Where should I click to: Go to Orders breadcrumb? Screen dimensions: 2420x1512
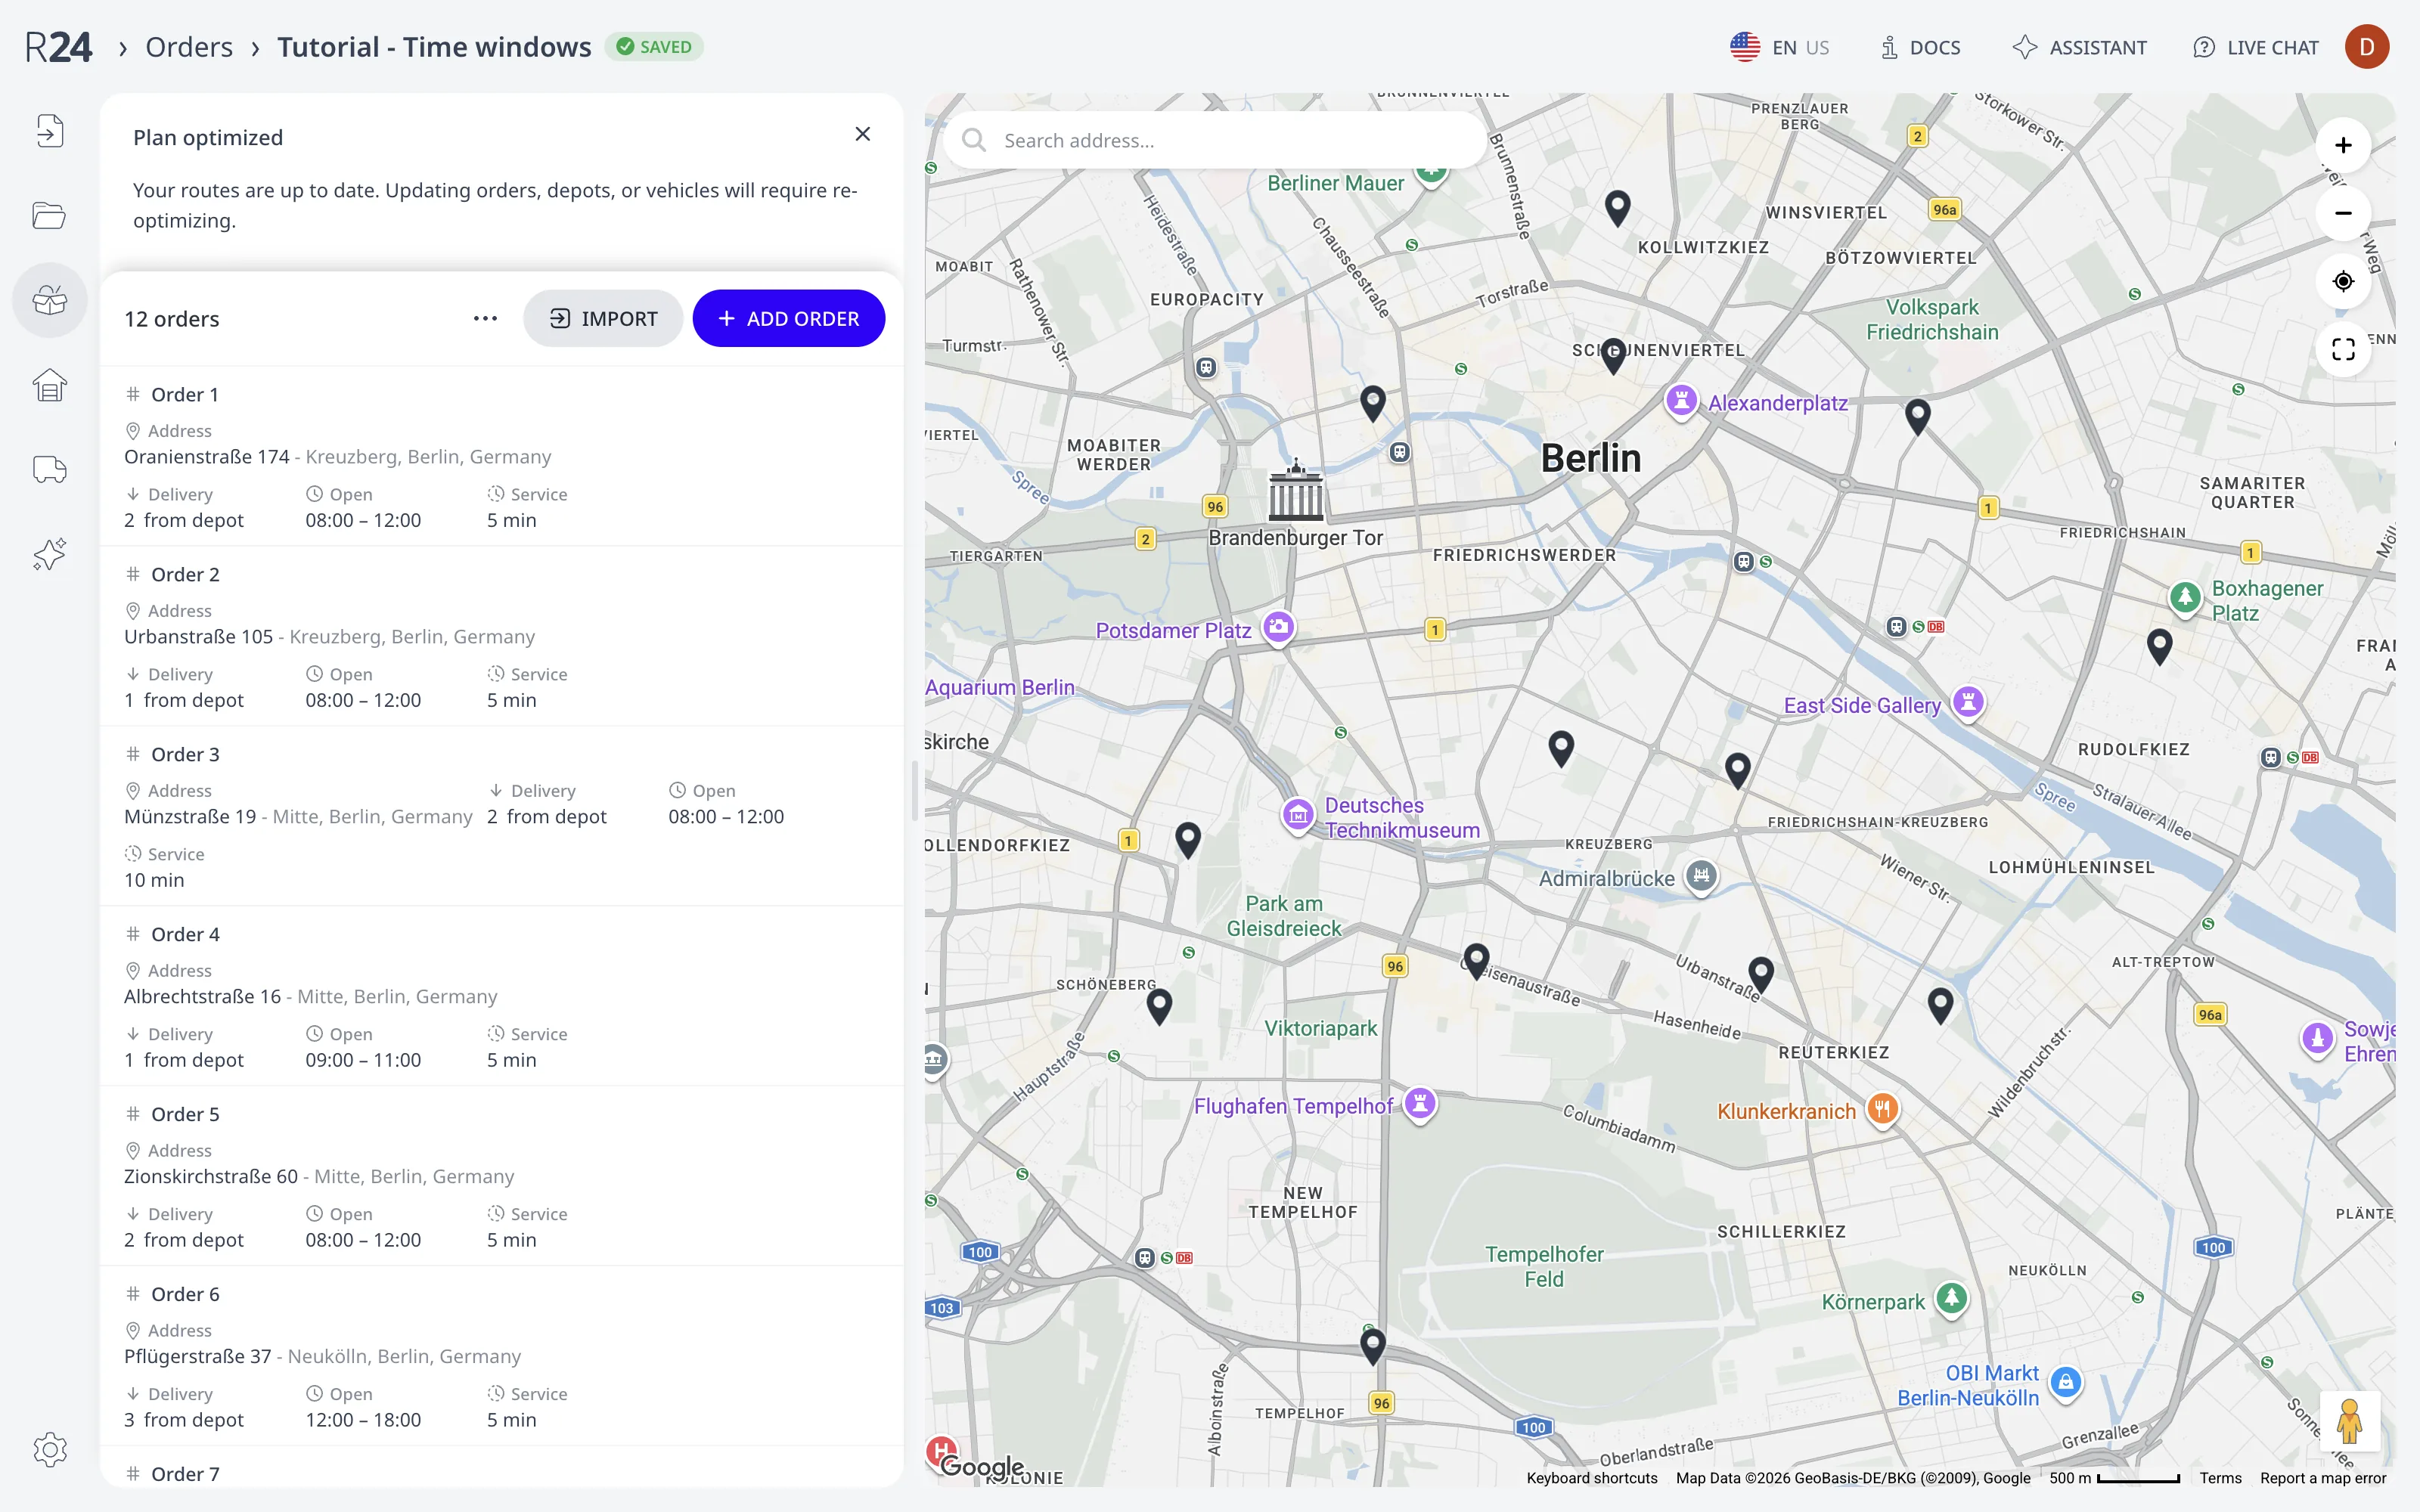189,47
